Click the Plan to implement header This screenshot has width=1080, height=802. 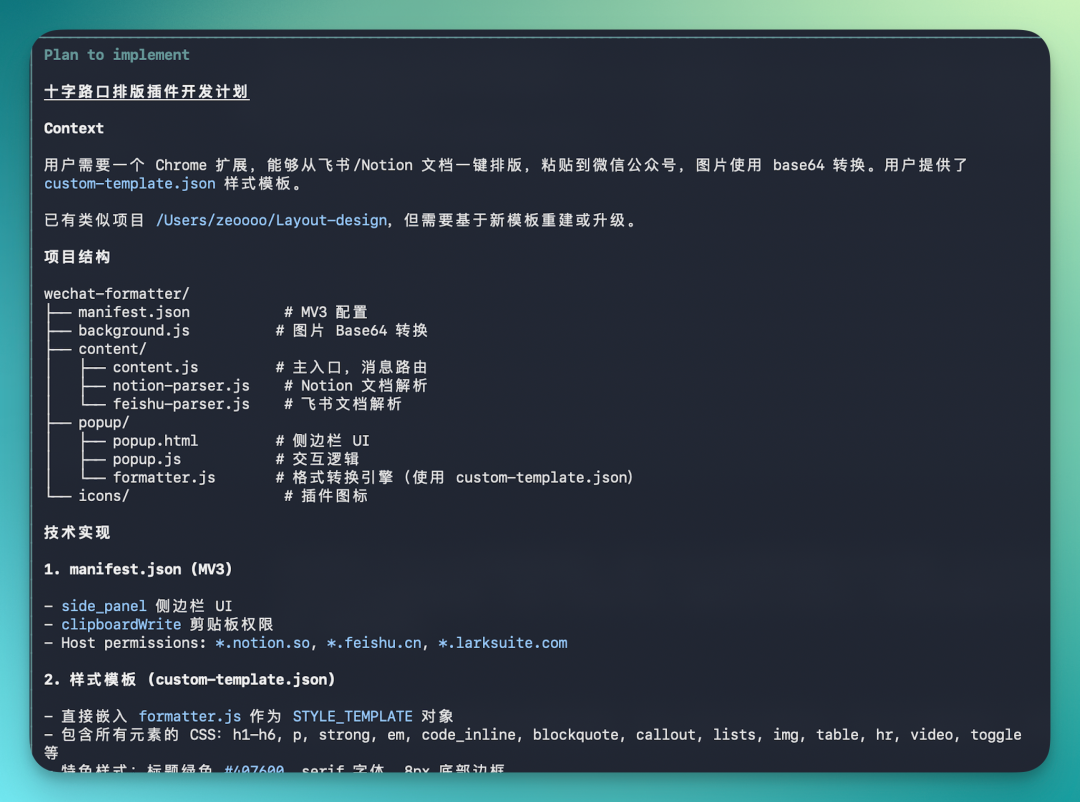pos(117,55)
